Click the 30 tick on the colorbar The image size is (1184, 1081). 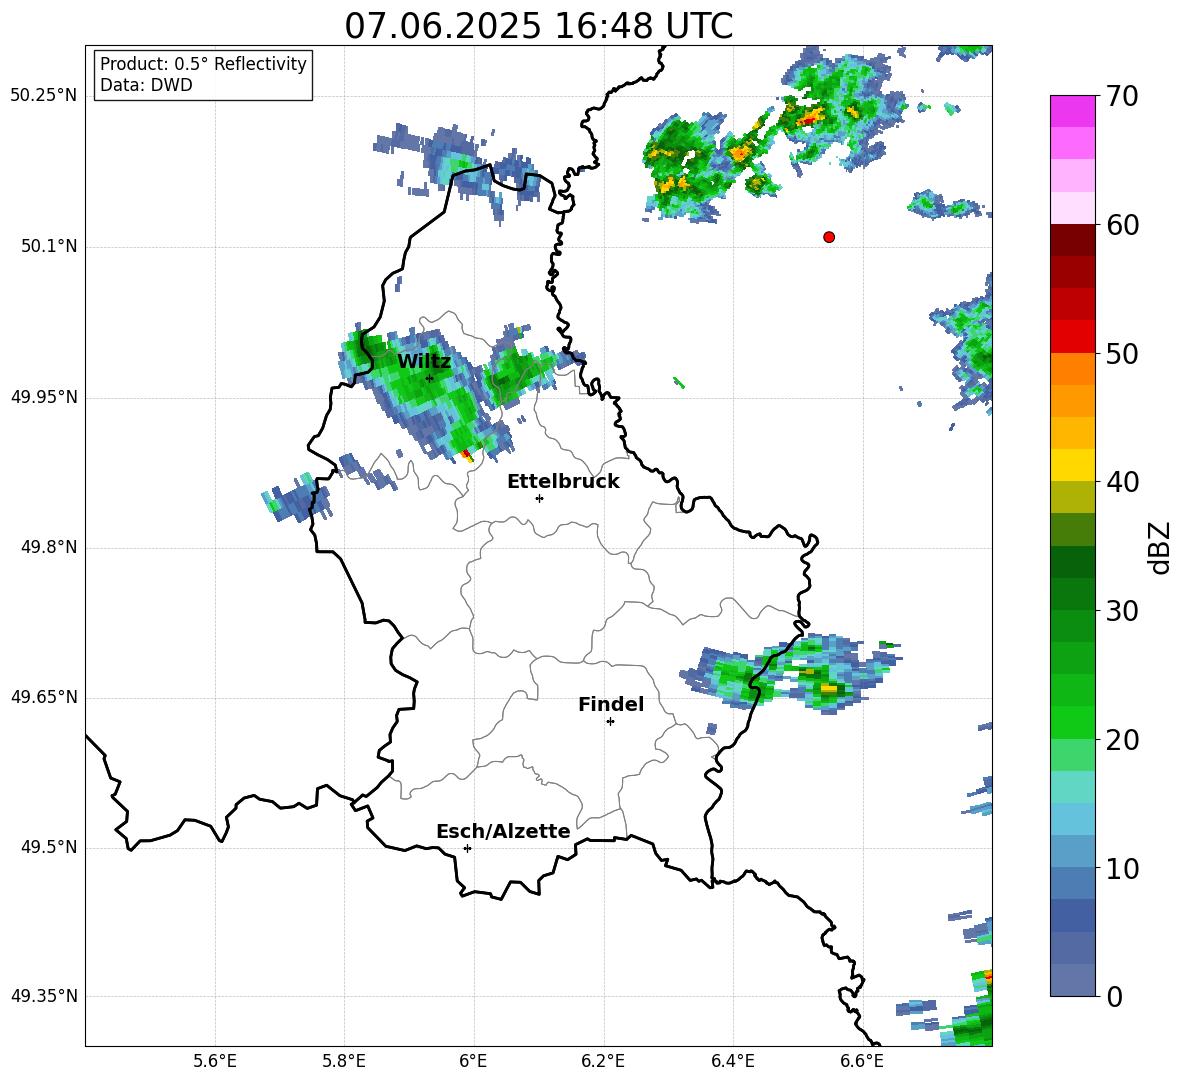tap(1122, 611)
